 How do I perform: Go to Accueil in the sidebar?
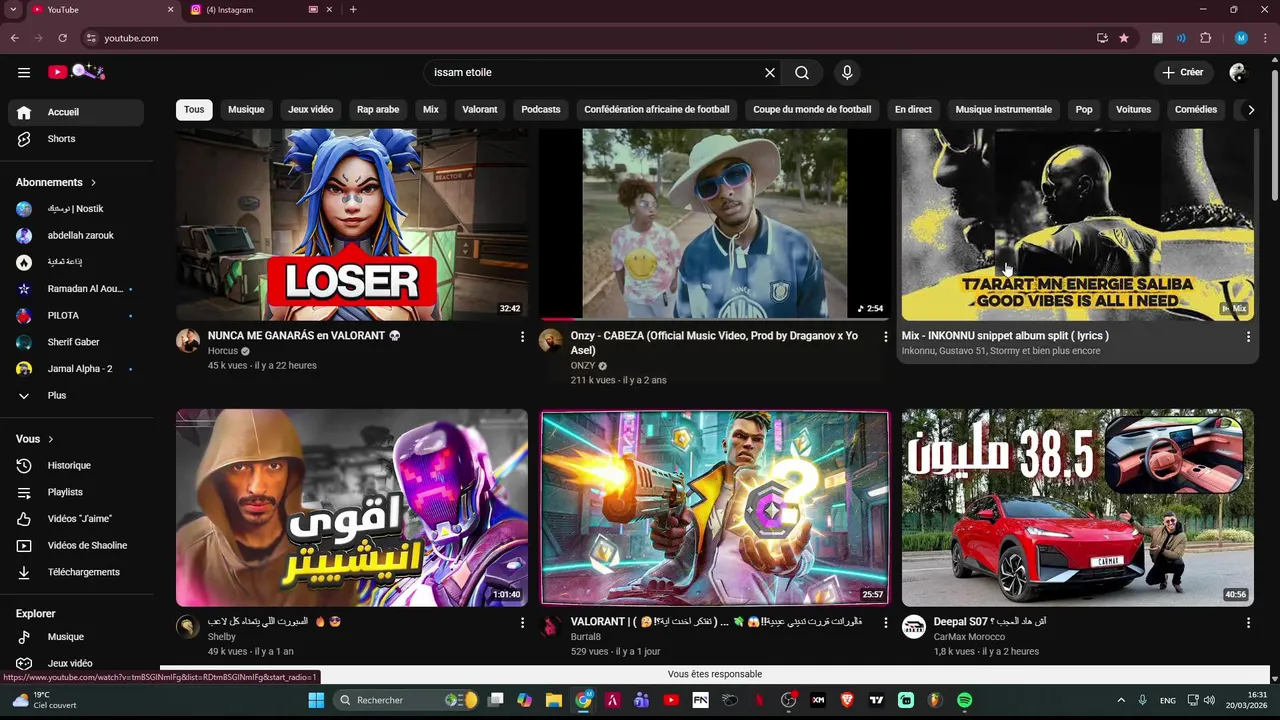[x=76, y=112]
